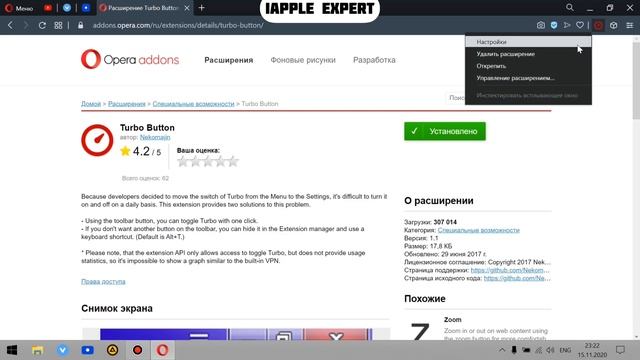Follow the Домой breadcrumb link
Image resolution: width=640 pixels, height=360 pixels.
click(91, 104)
